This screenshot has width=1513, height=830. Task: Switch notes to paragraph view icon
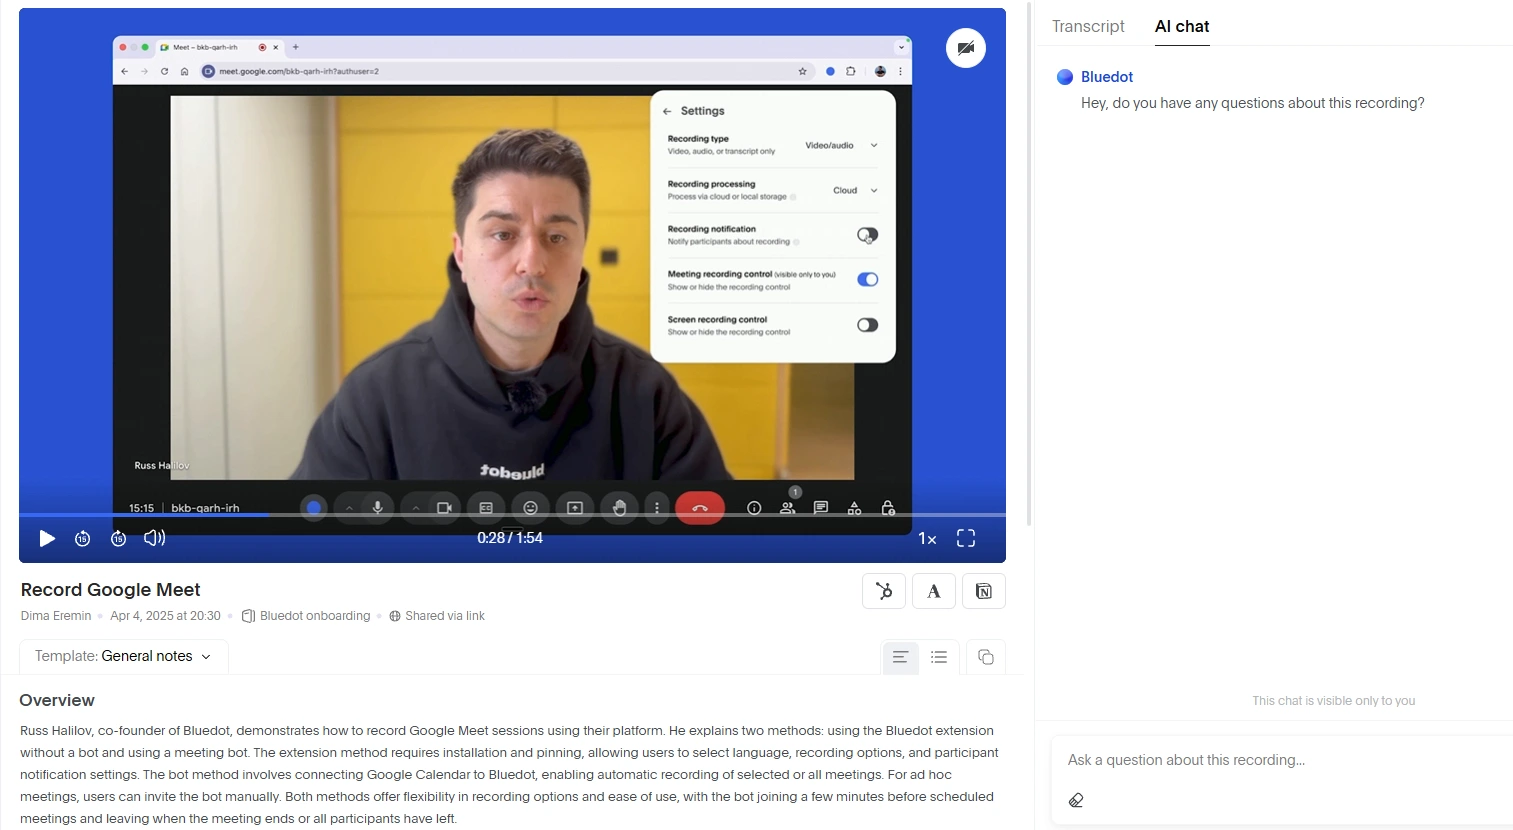click(x=900, y=657)
